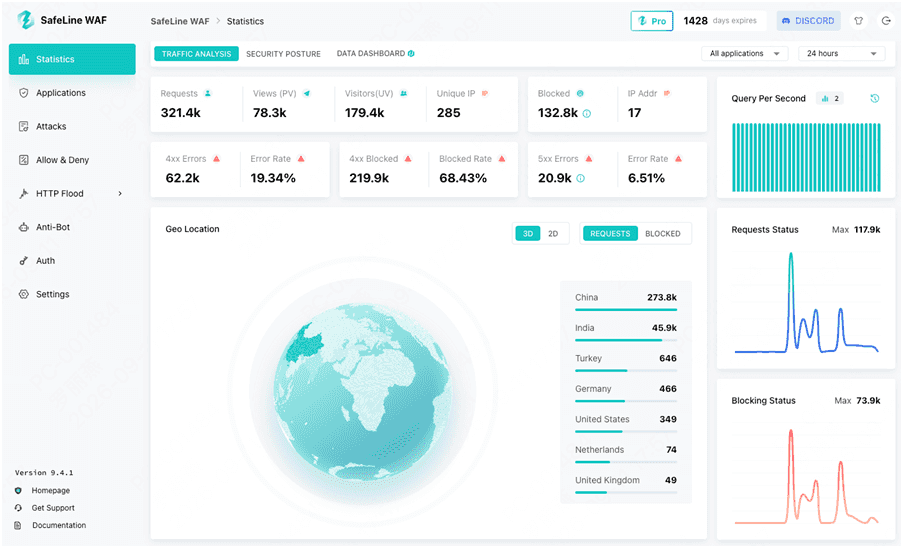Open Attacks via its sidebar icon
903x548 pixels.
pyautogui.click(x=24, y=126)
